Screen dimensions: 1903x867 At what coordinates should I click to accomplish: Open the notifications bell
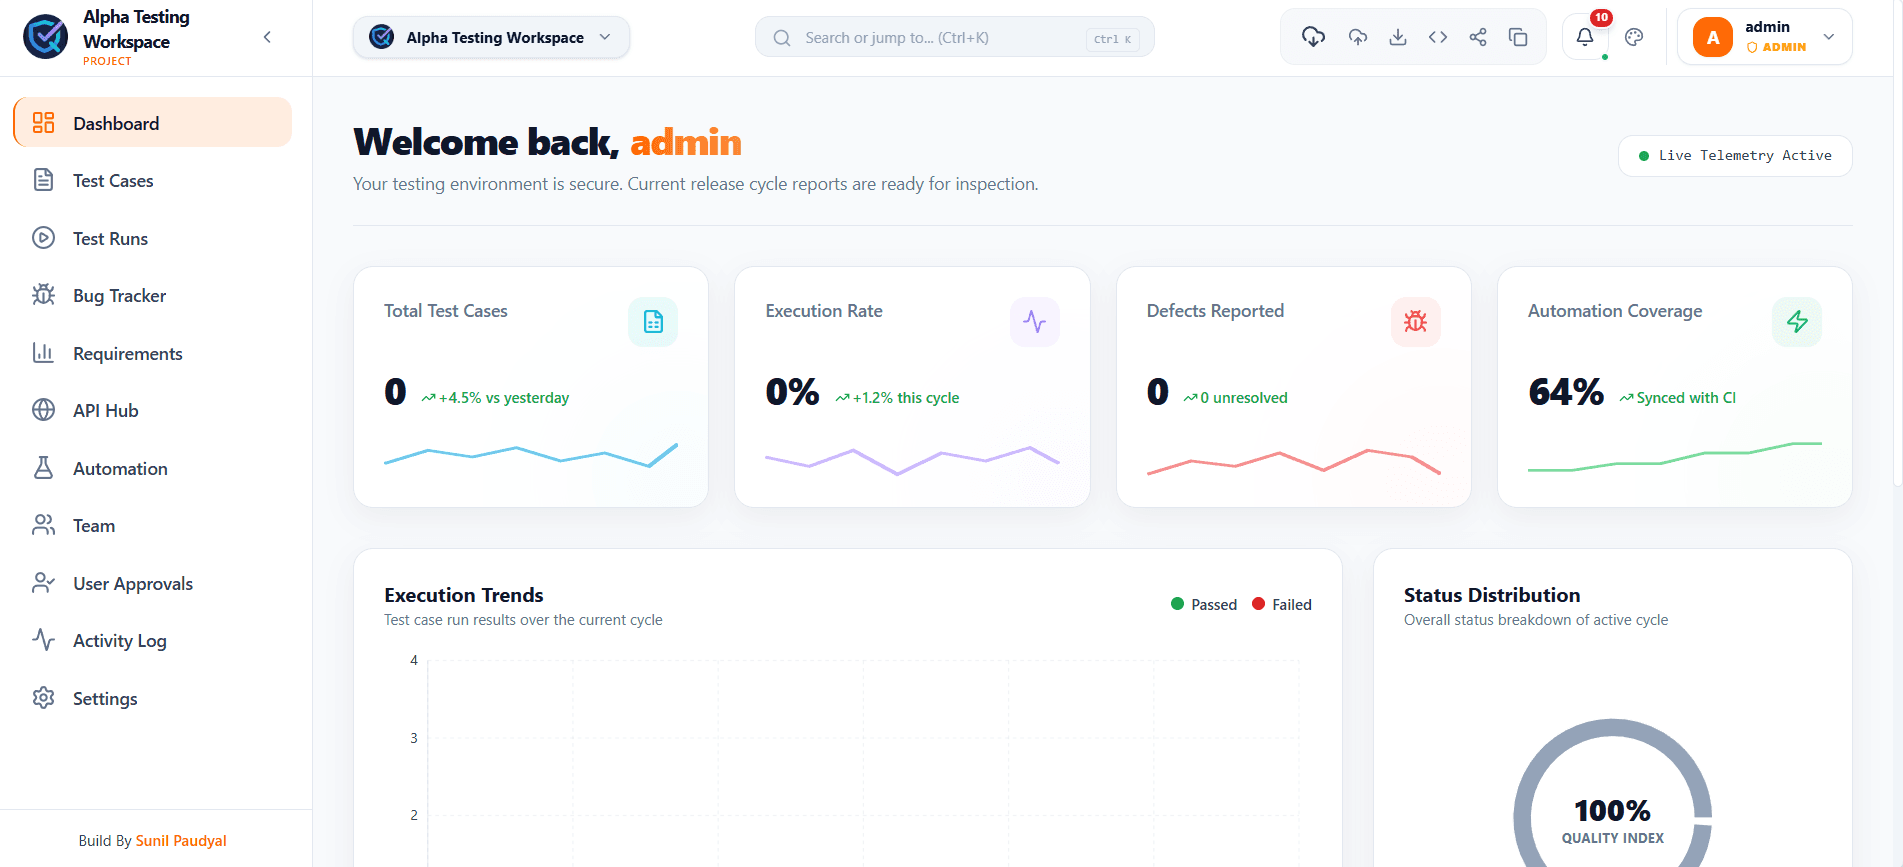pyautogui.click(x=1585, y=37)
